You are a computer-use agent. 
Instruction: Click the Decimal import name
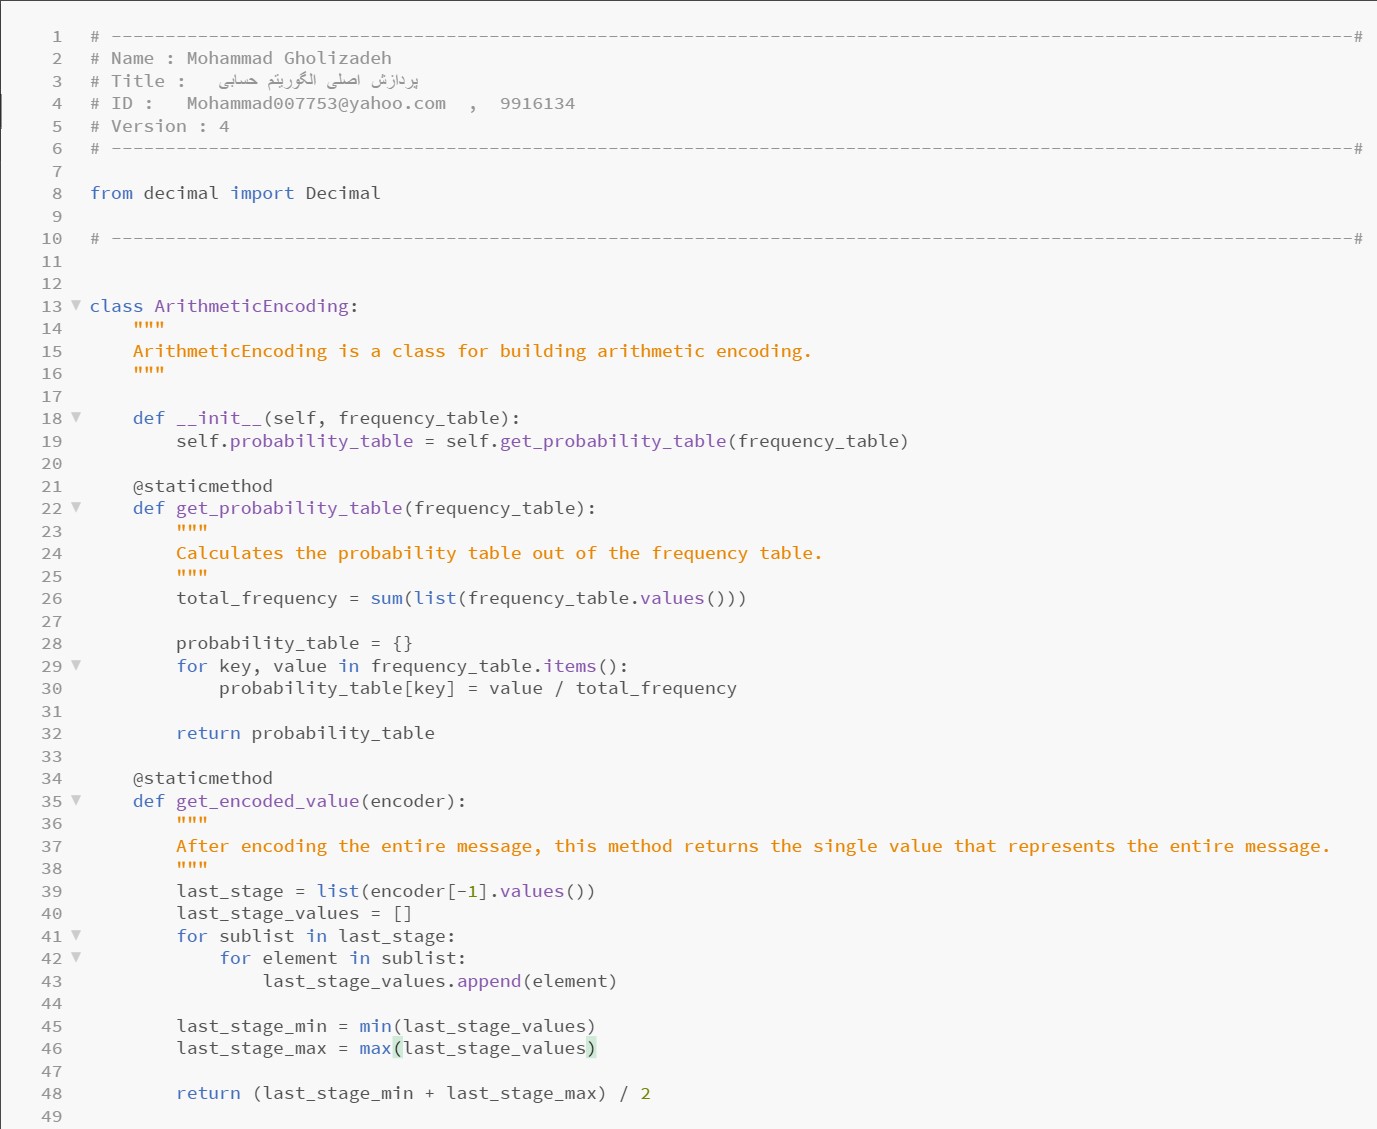[343, 193]
